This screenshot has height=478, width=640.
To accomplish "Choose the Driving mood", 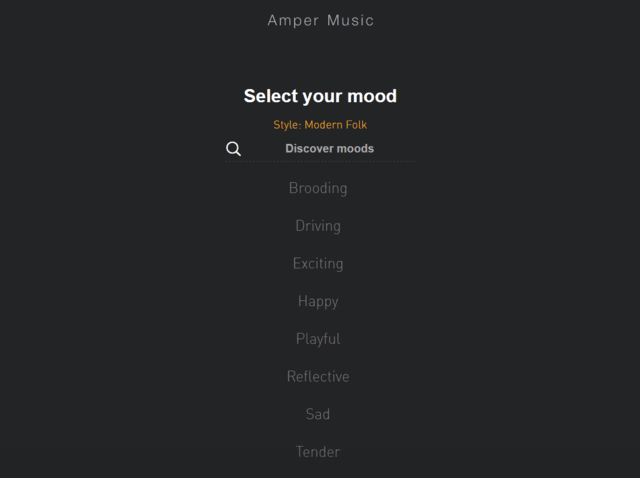I will coord(318,226).
